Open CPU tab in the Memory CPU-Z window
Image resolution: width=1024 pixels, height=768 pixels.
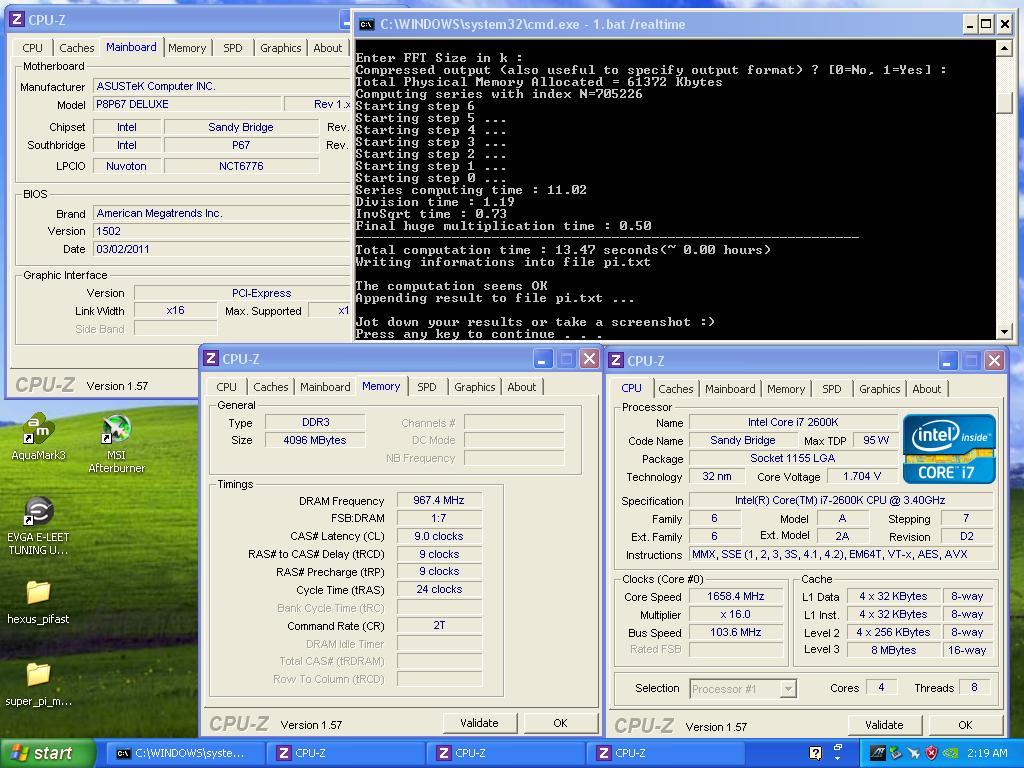[227, 387]
